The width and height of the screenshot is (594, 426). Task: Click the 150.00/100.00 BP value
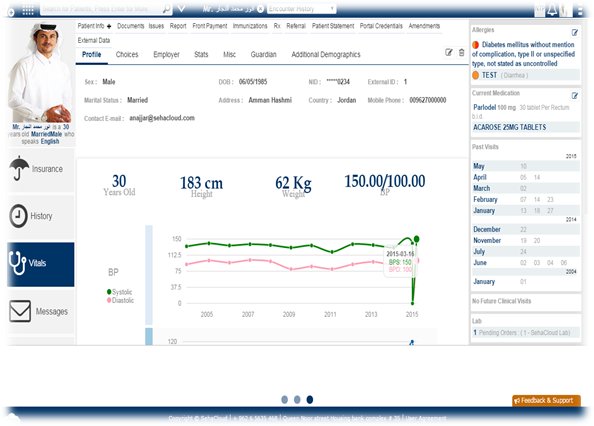[385, 181]
